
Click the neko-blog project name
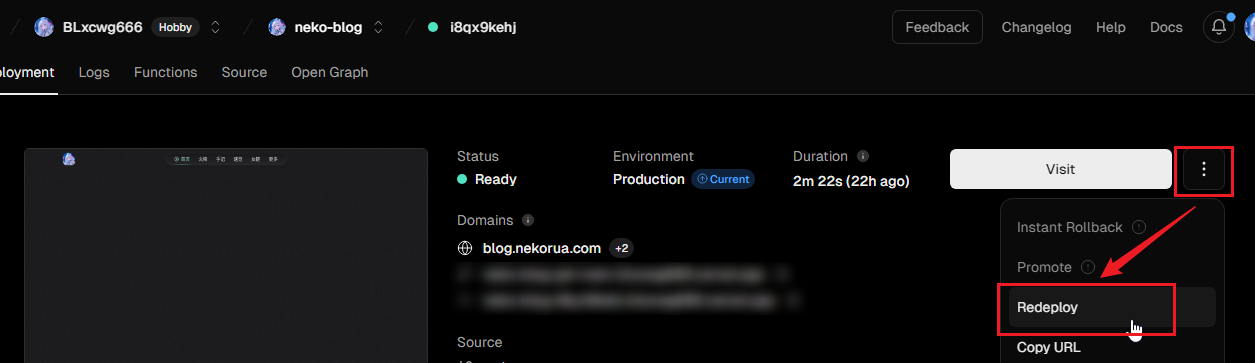pyautogui.click(x=328, y=27)
